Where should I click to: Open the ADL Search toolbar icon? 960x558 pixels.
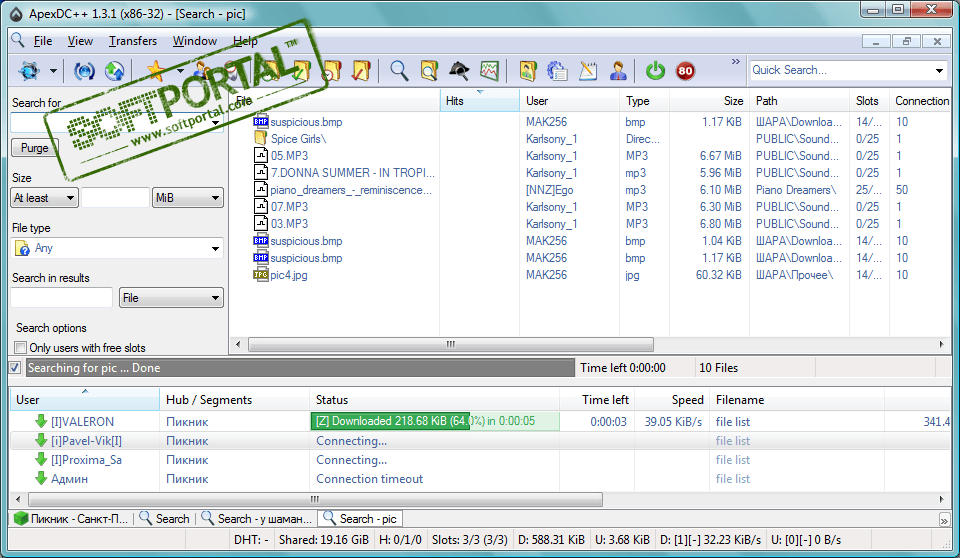(429, 71)
